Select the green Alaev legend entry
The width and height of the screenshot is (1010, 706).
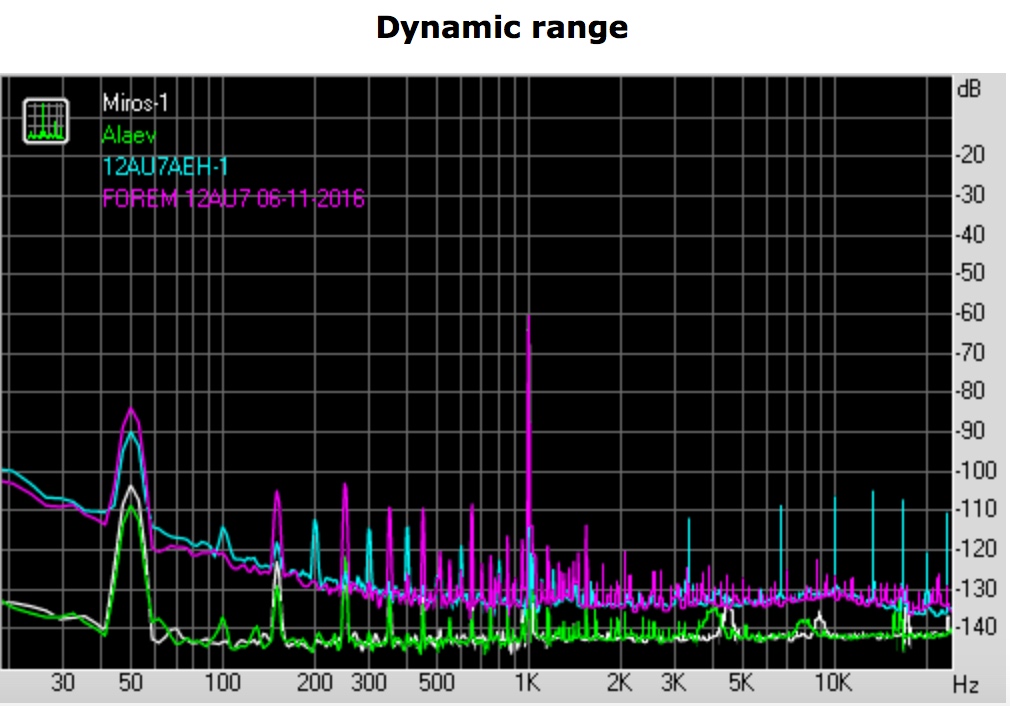click(129, 134)
